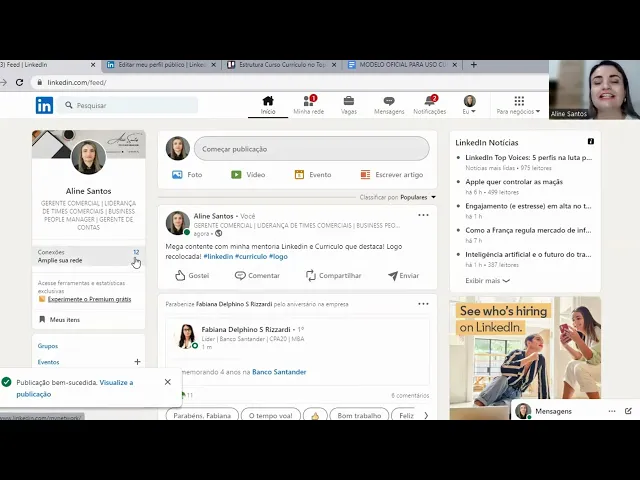Add a Vídeo to the post
Viewport: 640px width, 480px height.
point(248,175)
